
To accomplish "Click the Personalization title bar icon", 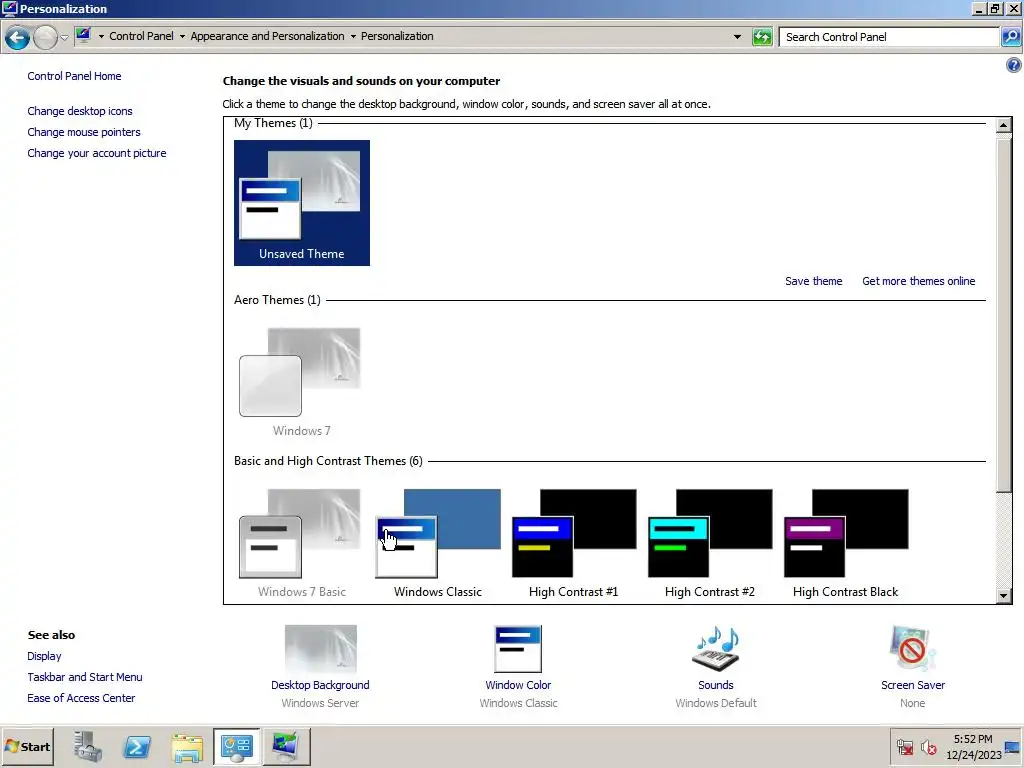I will tap(10, 8).
